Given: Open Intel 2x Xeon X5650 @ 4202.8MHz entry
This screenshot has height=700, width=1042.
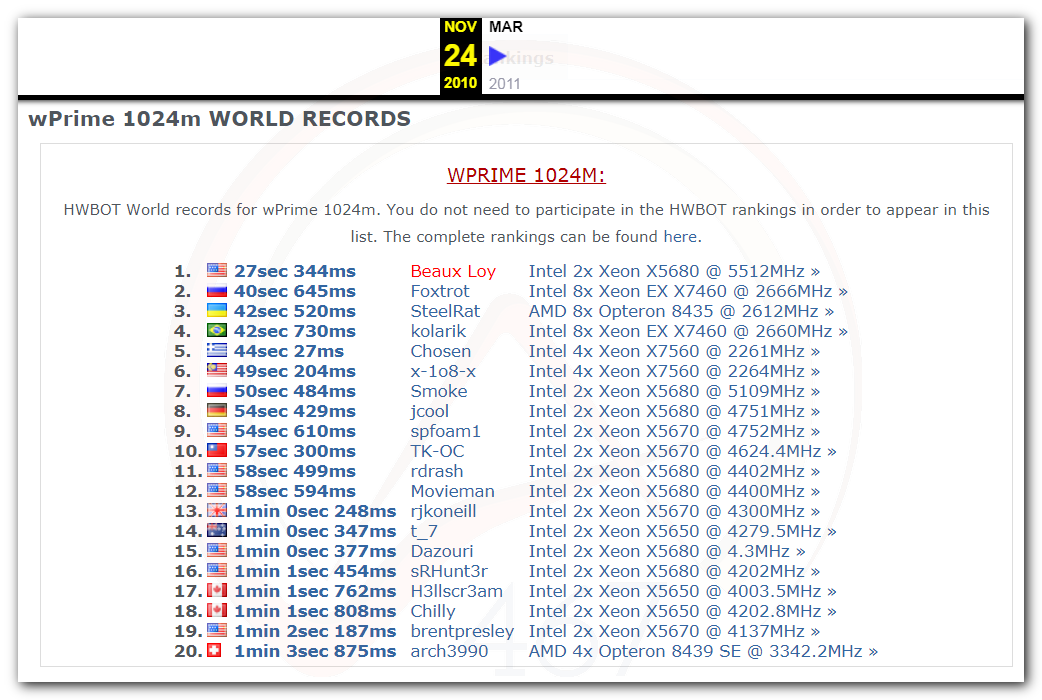Looking at the screenshot, I should tap(682, 610).
